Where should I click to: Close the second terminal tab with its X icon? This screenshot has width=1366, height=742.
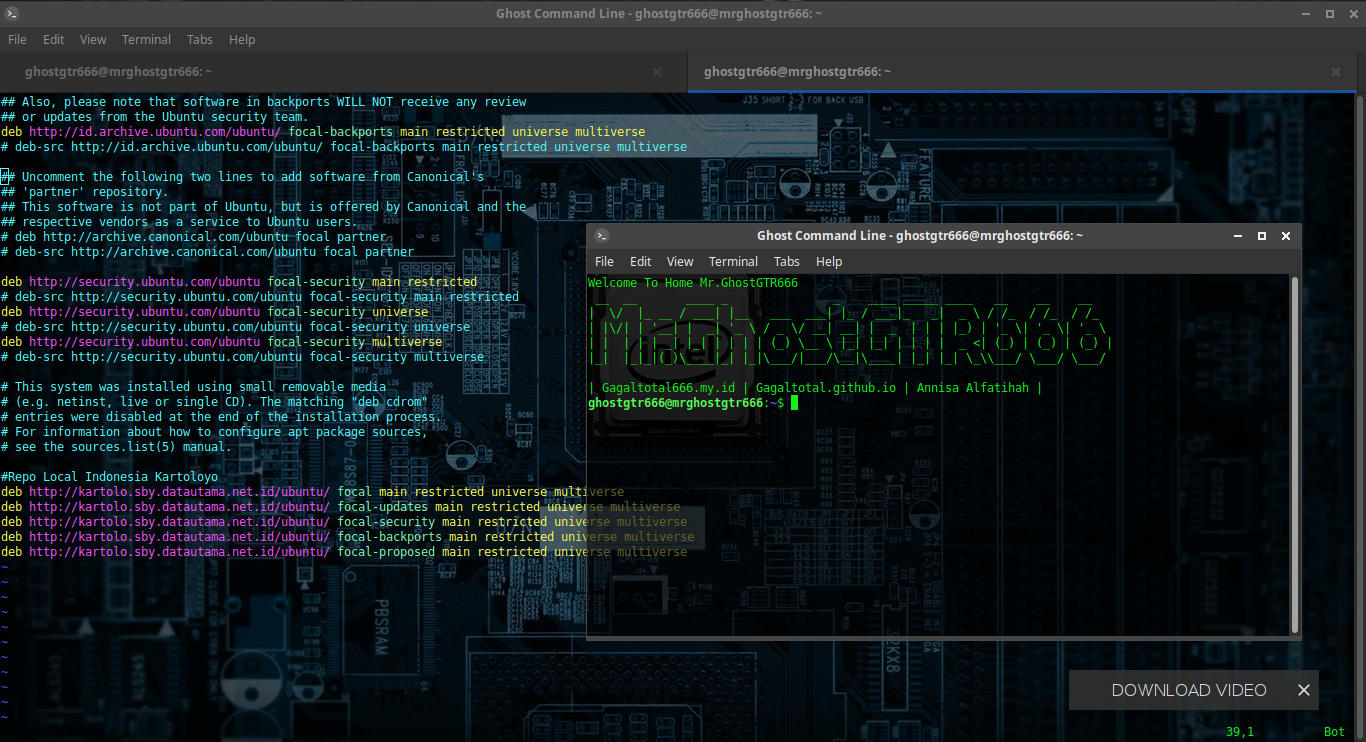click(x=1335, y=71)
